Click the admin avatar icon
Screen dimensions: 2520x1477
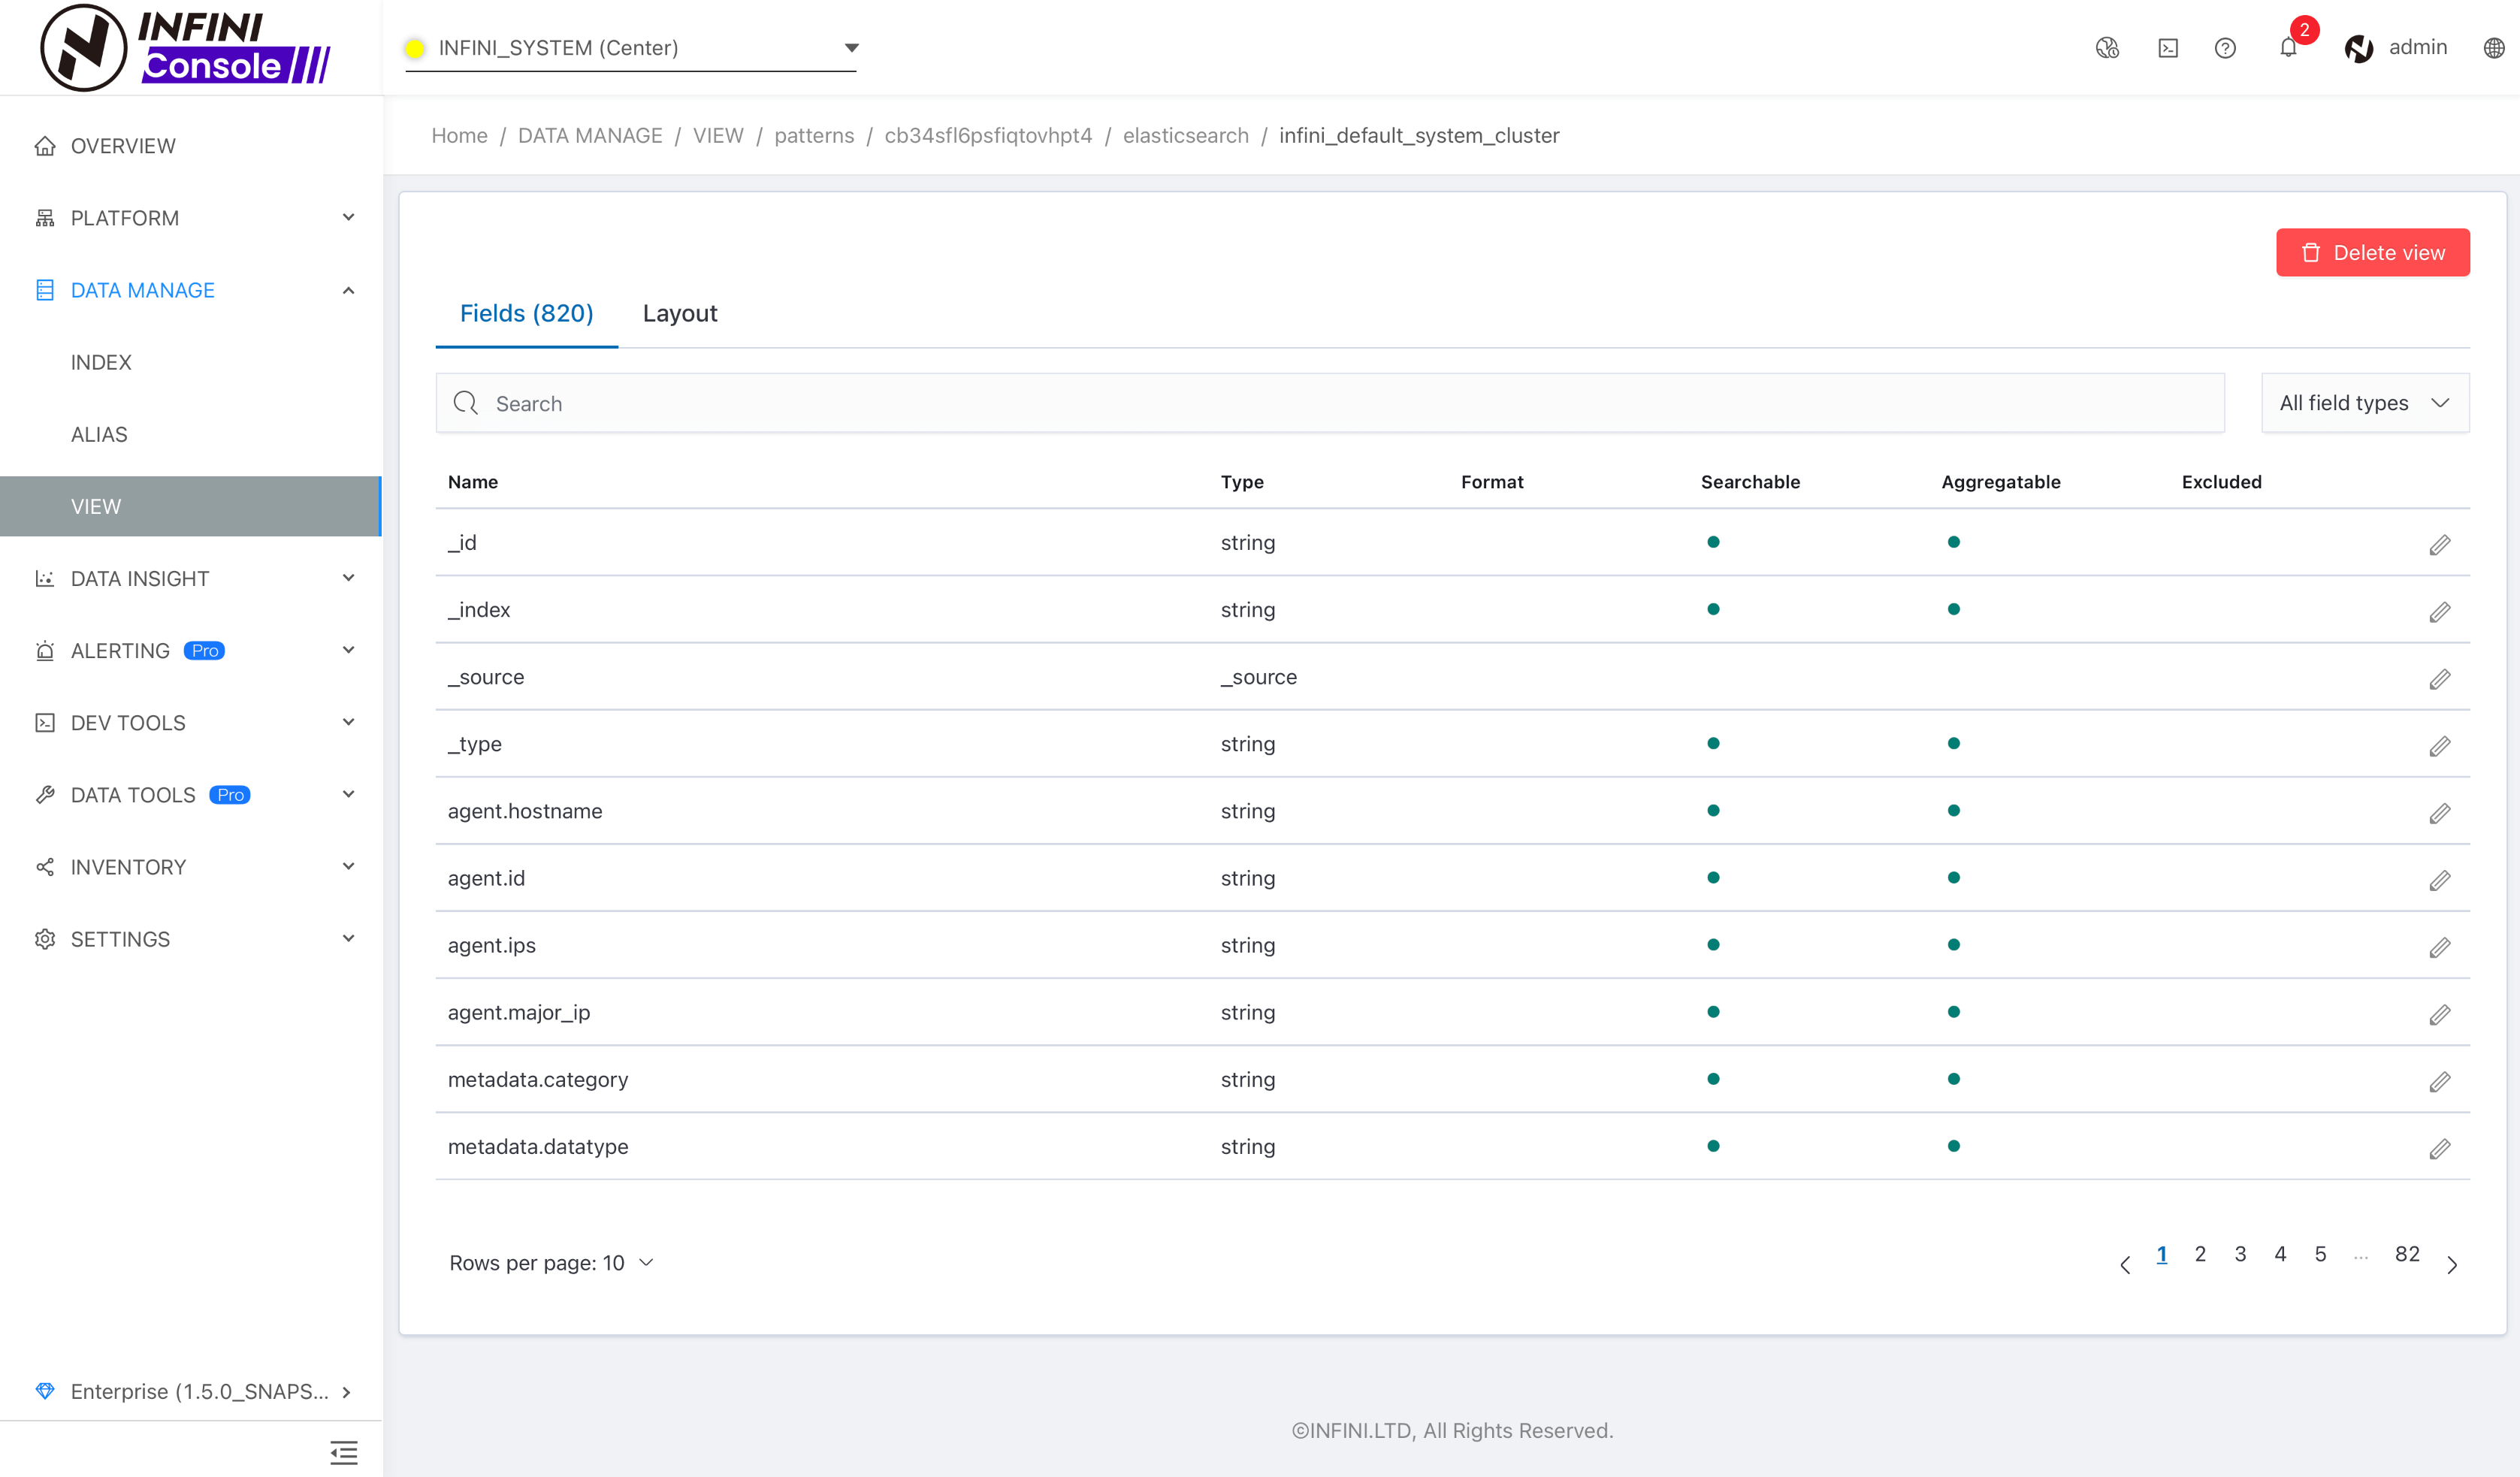pos(2359,48)
